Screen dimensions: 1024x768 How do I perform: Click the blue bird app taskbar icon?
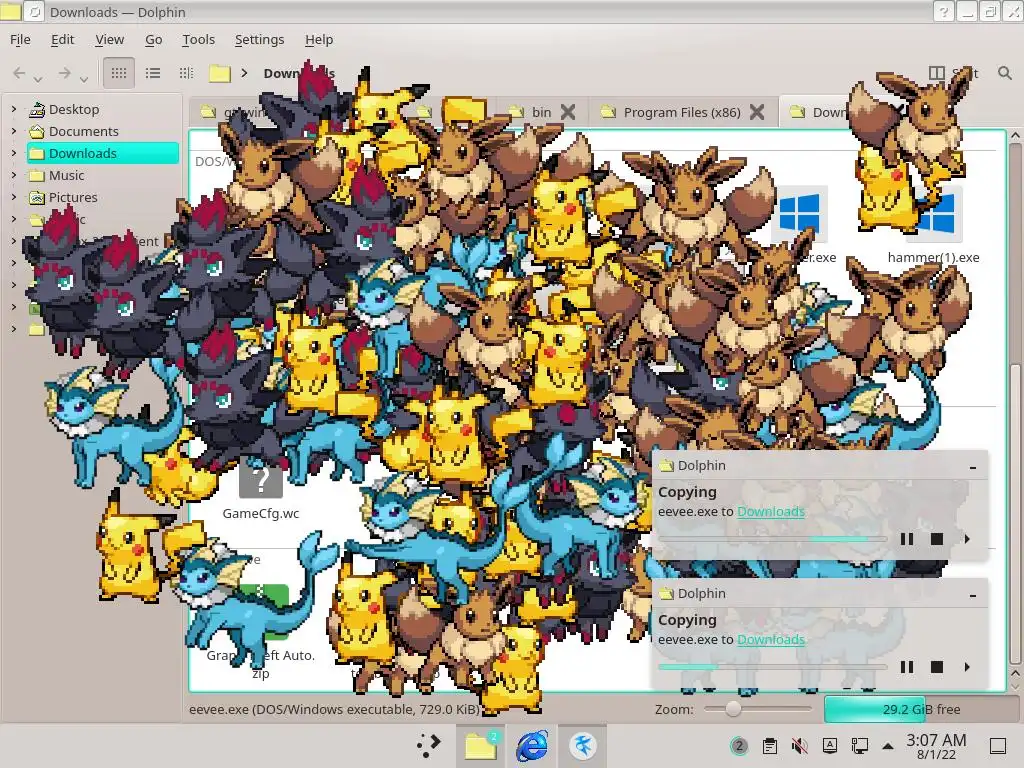[583, 745]
